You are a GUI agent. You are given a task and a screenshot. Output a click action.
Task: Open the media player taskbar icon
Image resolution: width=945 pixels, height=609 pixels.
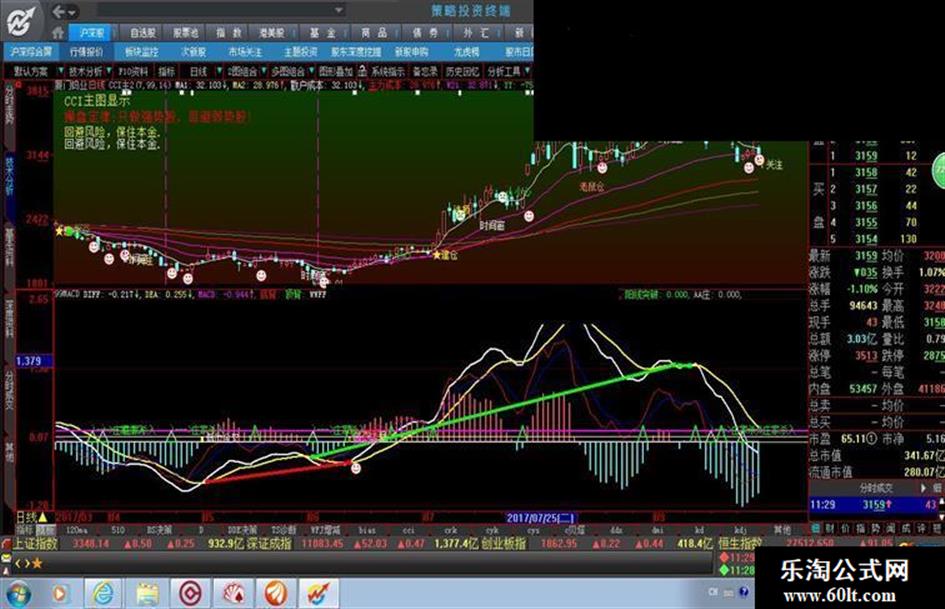click(x=60, y=594)
